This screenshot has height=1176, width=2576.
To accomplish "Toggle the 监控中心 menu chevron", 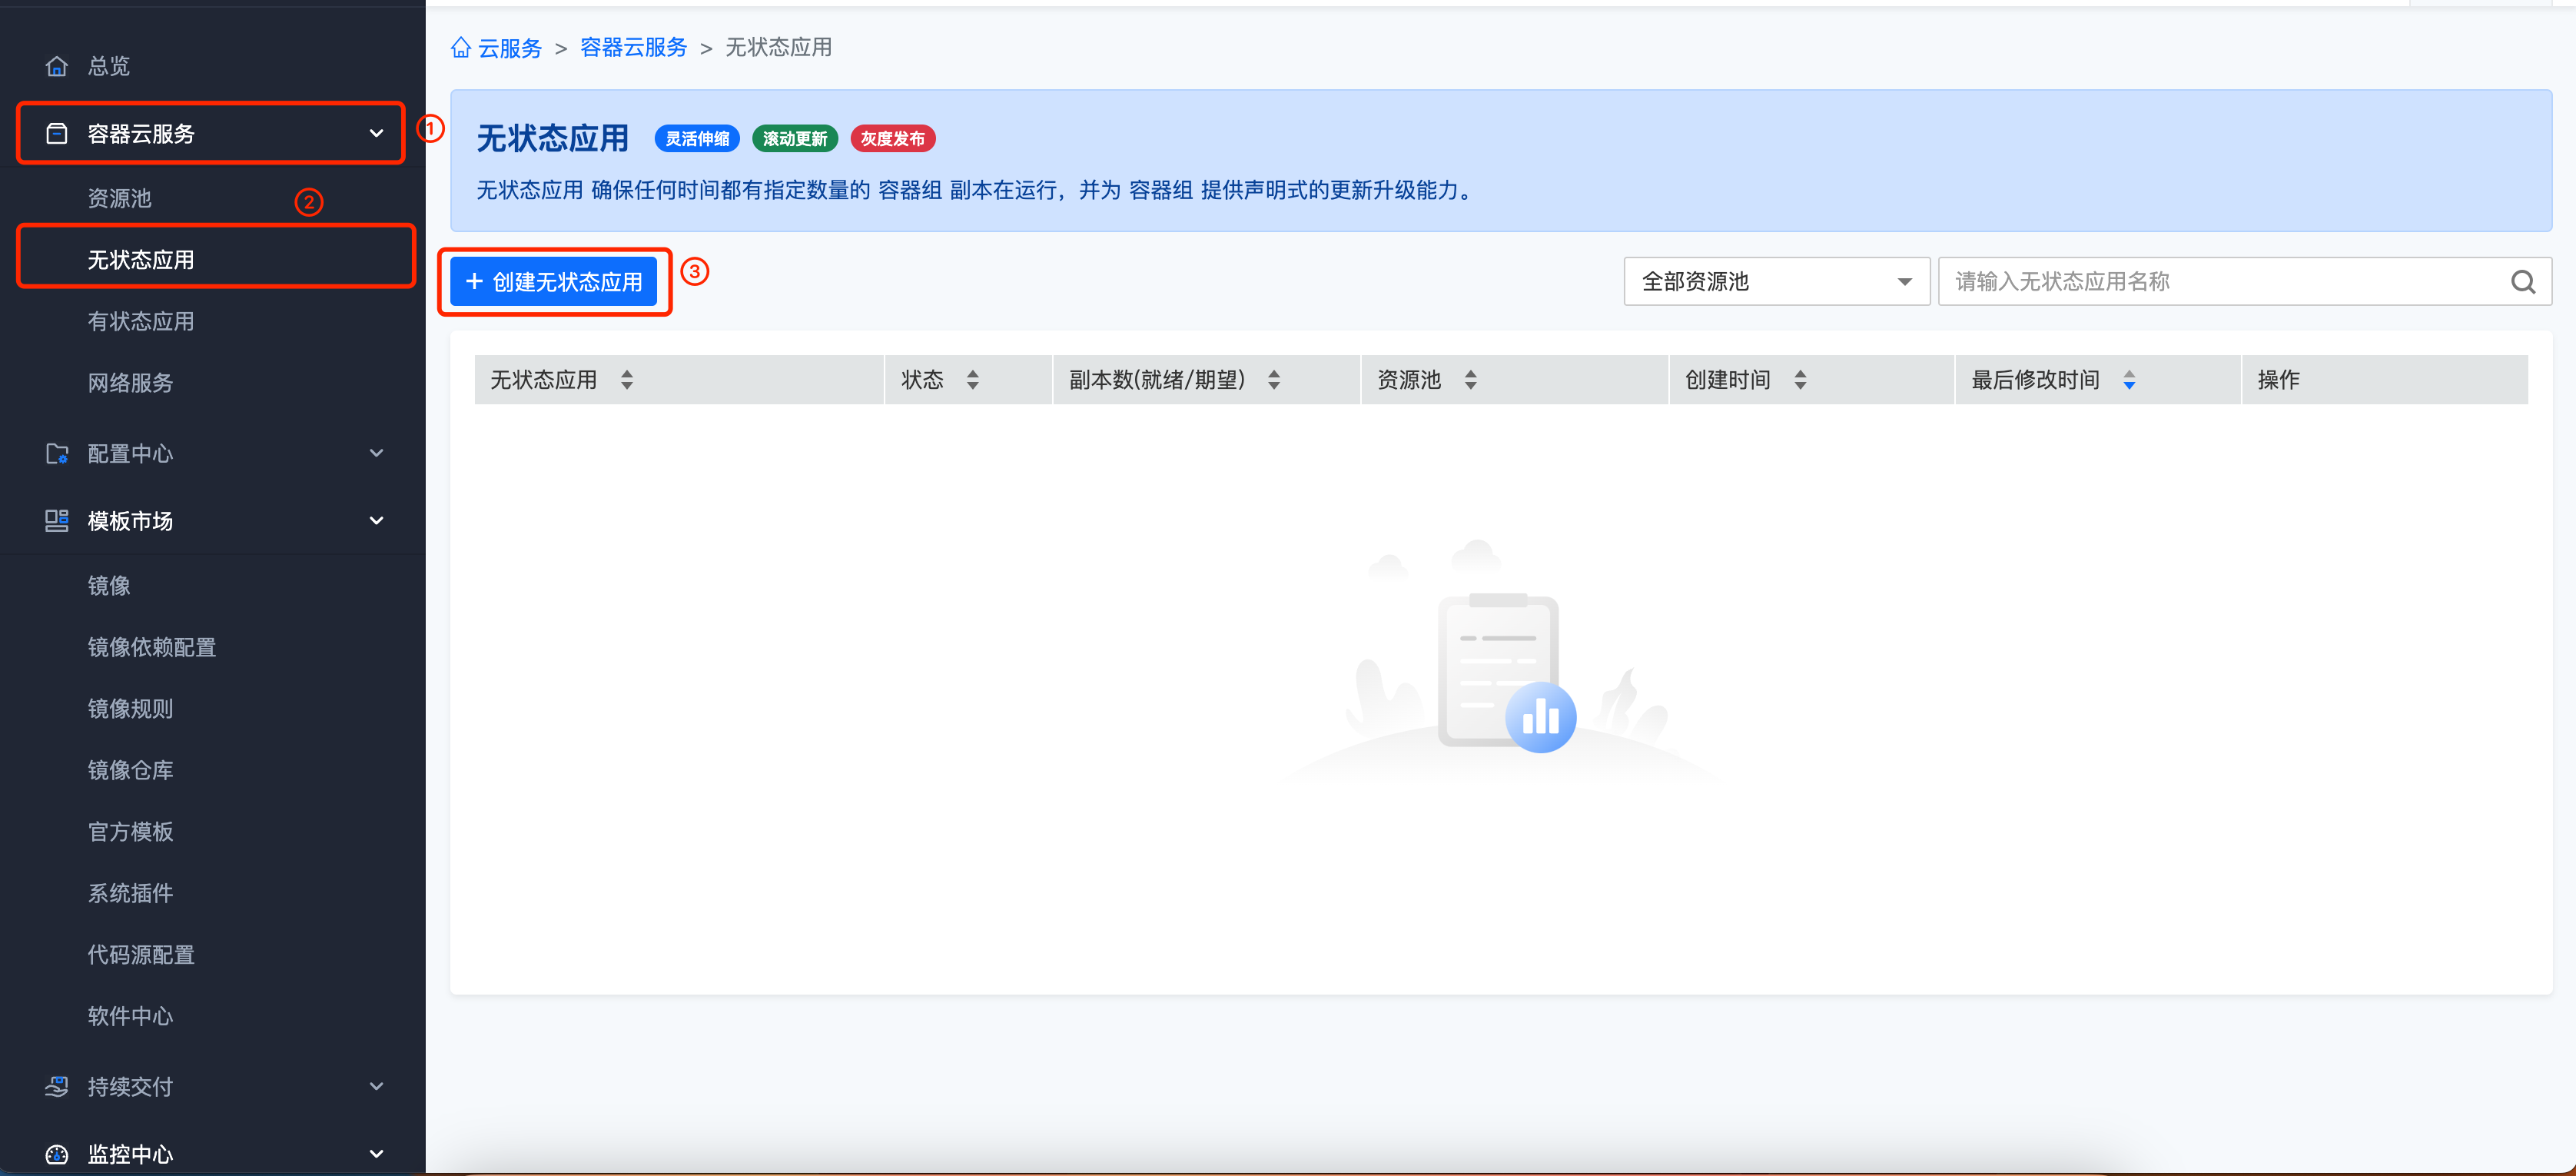I will click(x=377, y=1154).
